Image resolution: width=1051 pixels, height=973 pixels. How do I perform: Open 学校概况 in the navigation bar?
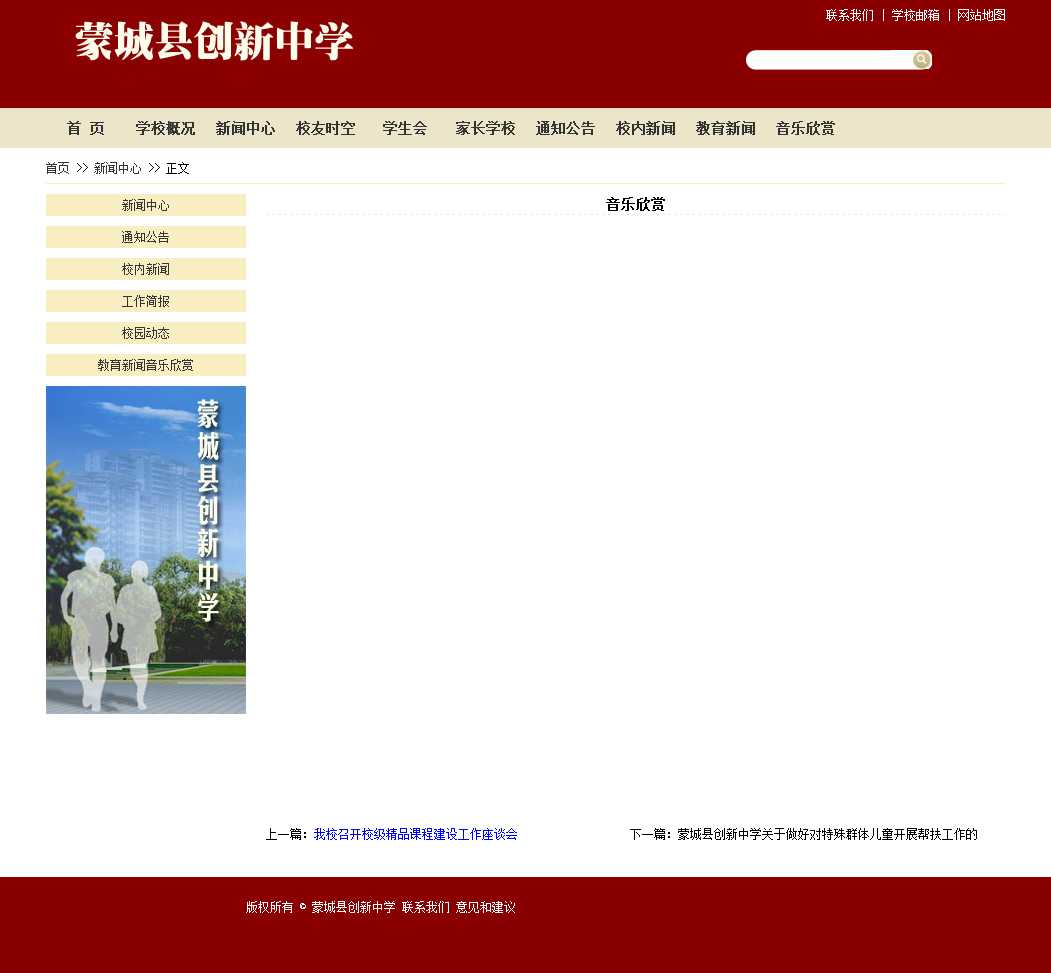pyautogui.click(x=165, y=129)
